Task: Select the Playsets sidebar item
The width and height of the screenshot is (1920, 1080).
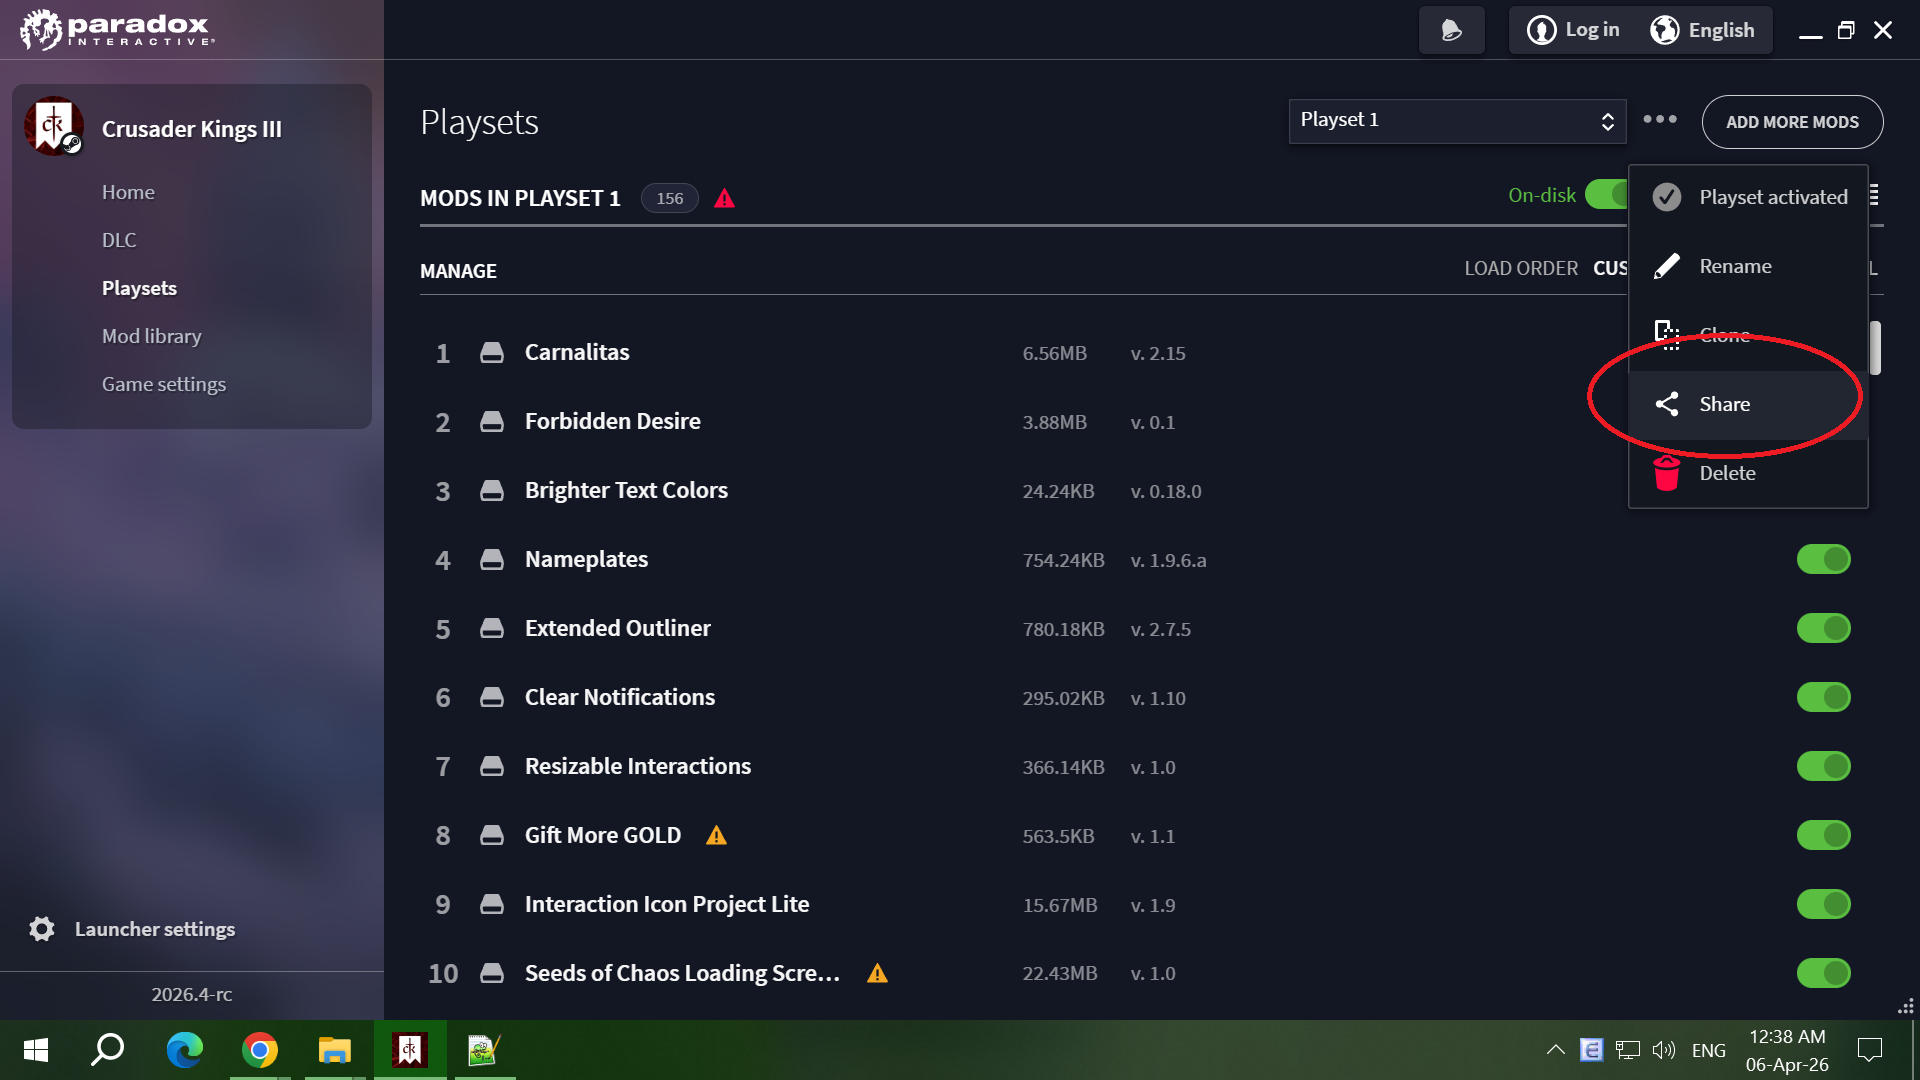Action: [x=139, y=288]
